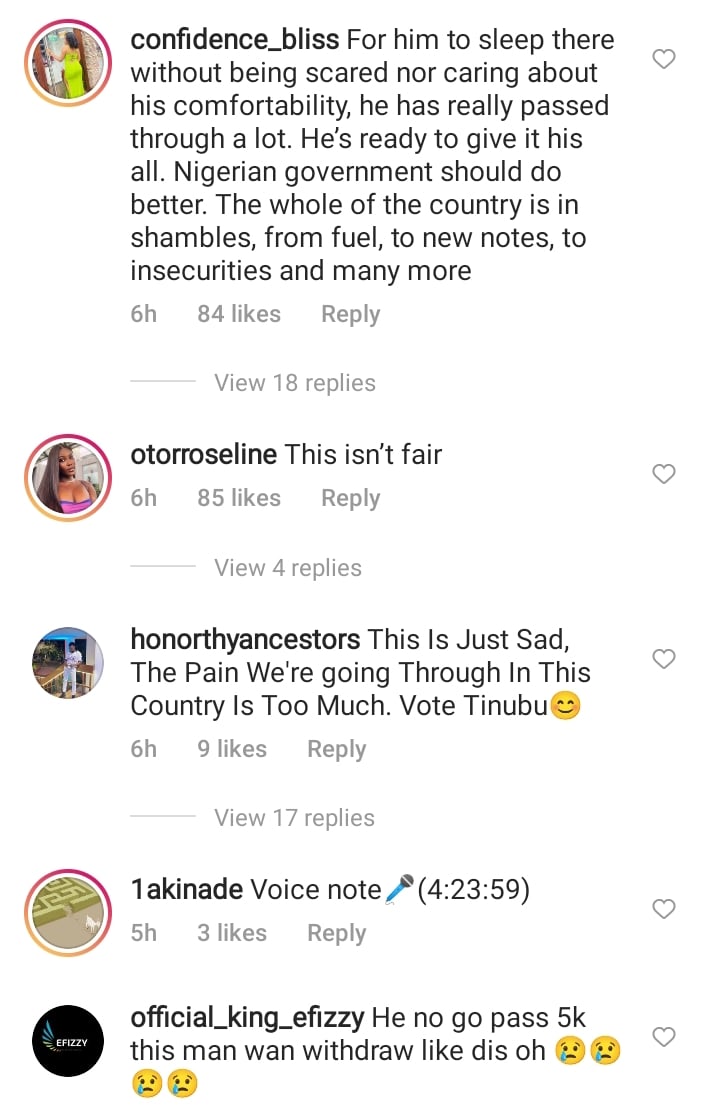View who gave otorroseline 85 likes

239,498
